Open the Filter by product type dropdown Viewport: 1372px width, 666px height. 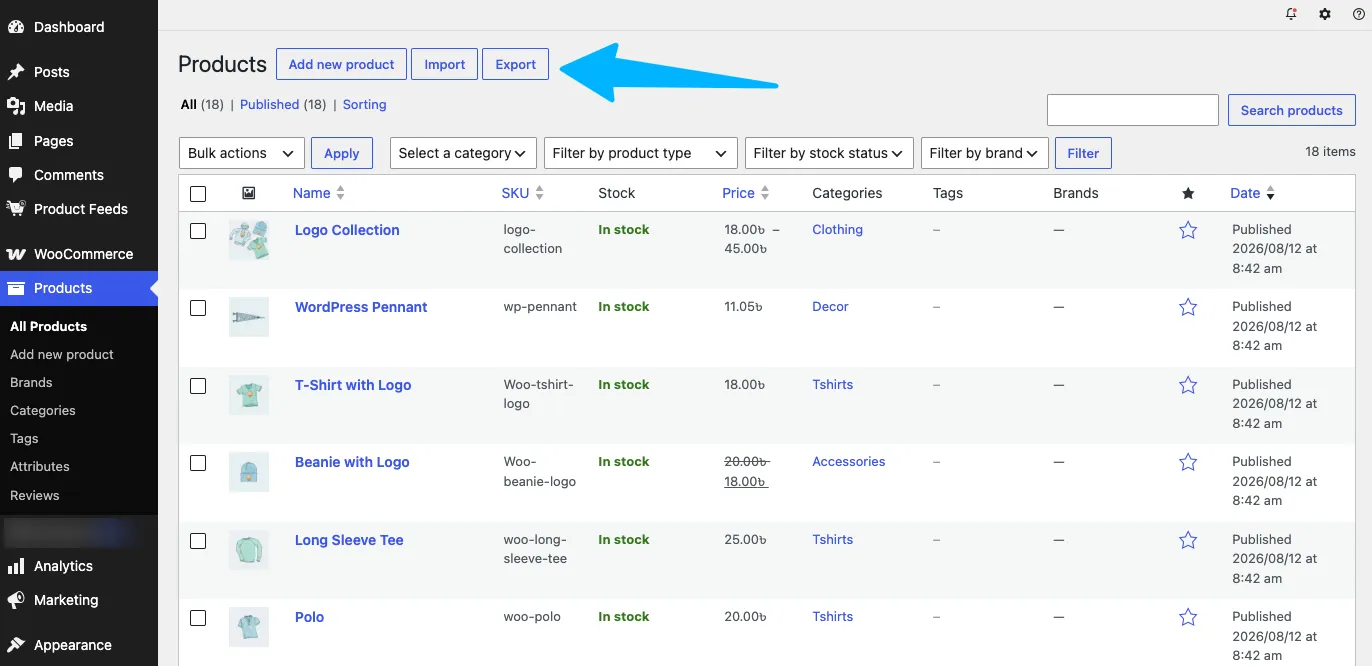[x=641, y=153]
